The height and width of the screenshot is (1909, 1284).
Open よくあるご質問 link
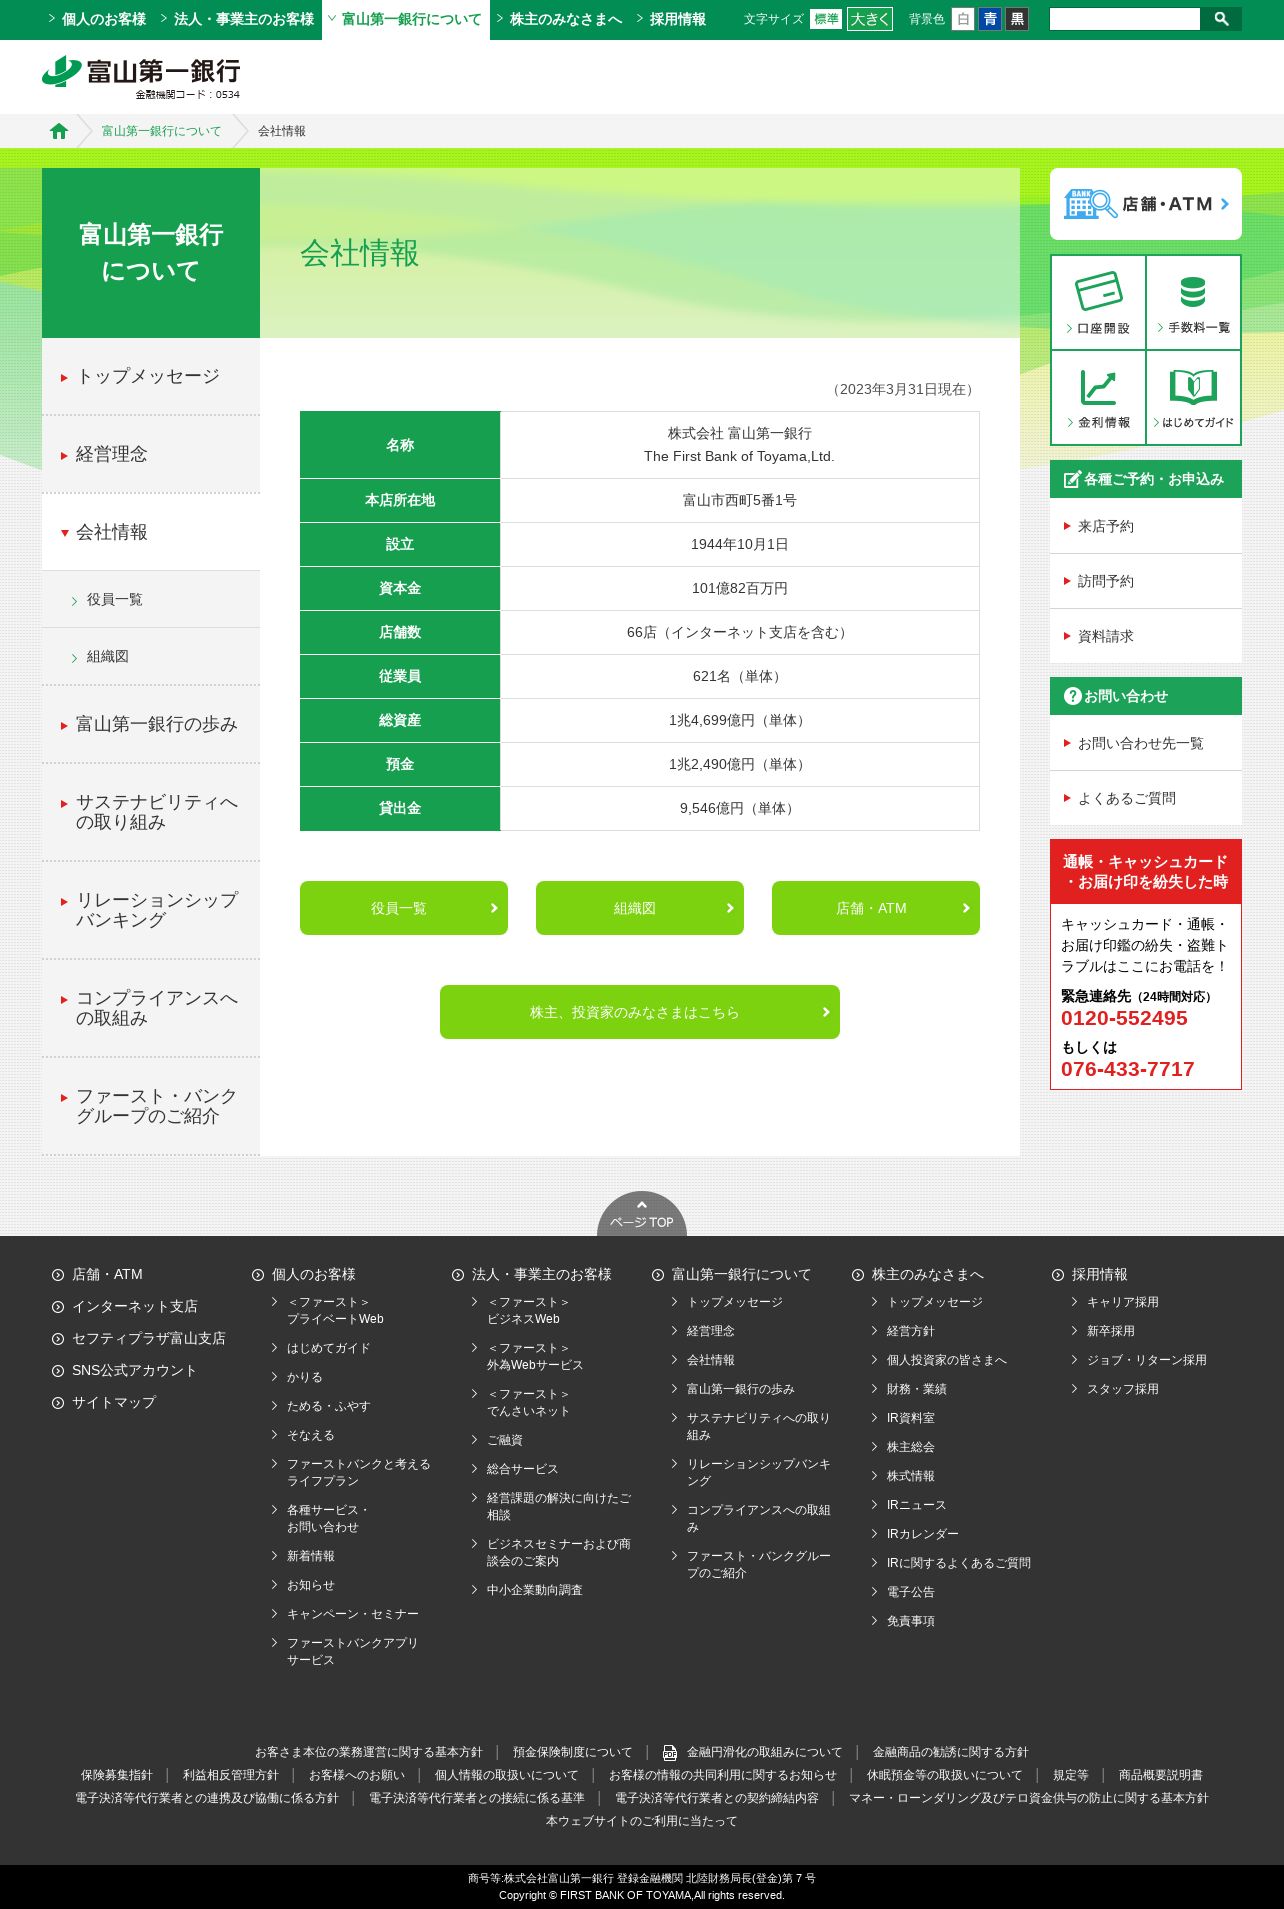[1146, 798]
